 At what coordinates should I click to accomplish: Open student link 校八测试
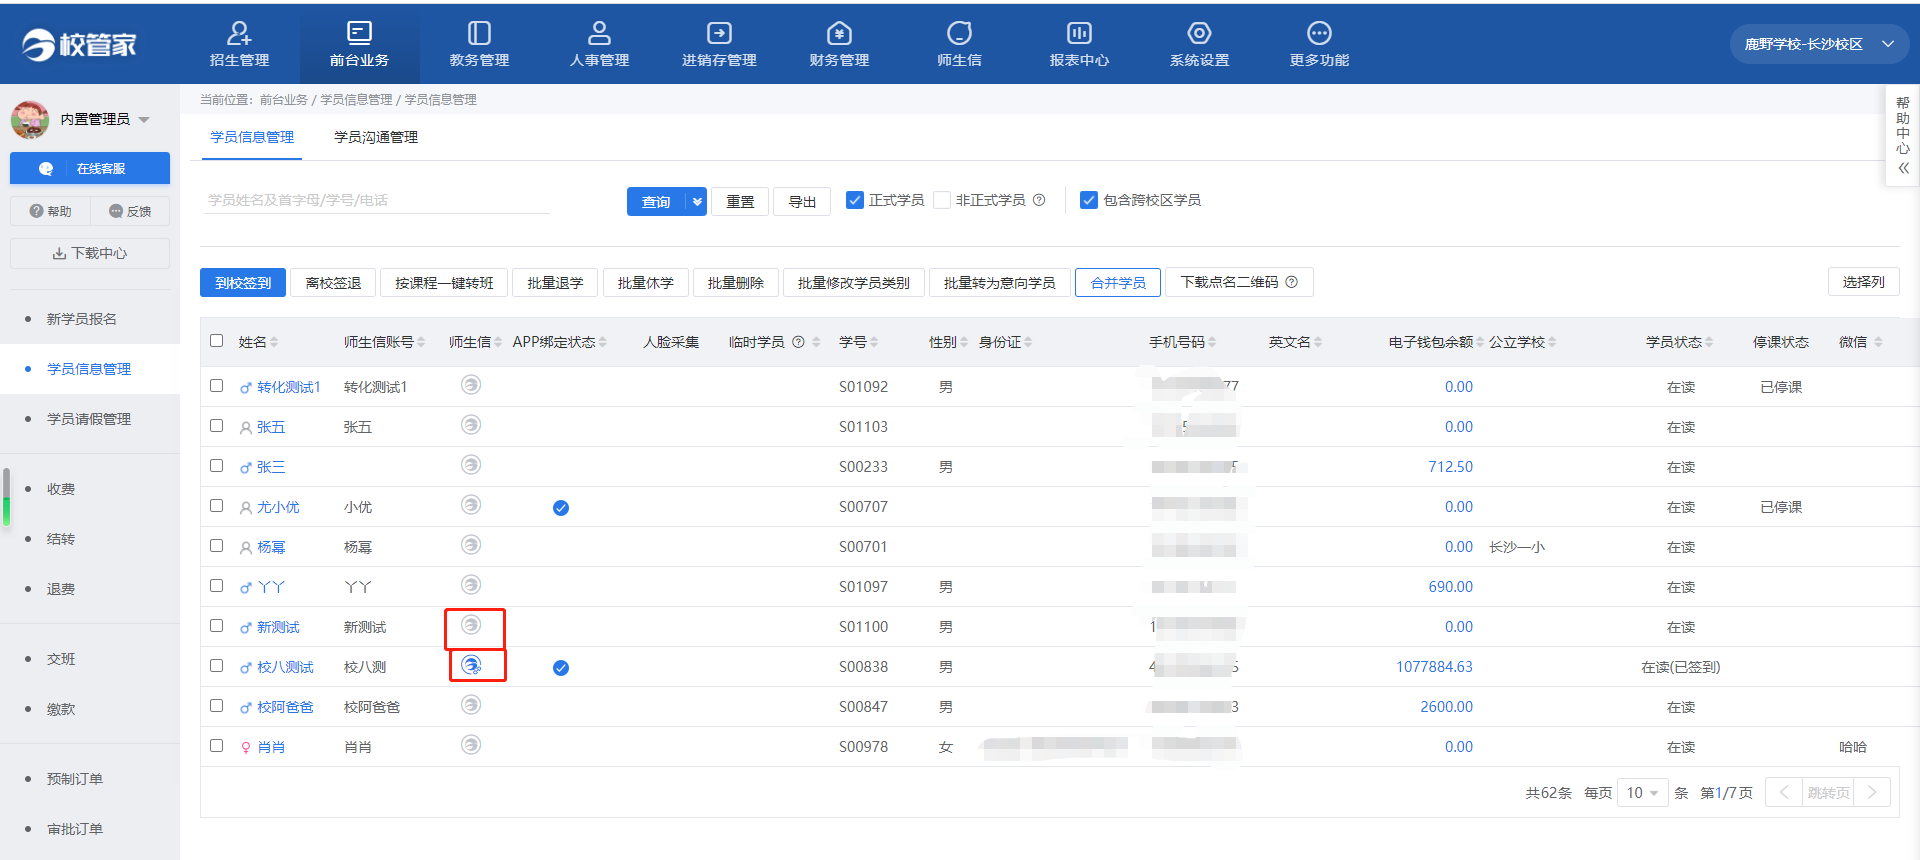285,667
